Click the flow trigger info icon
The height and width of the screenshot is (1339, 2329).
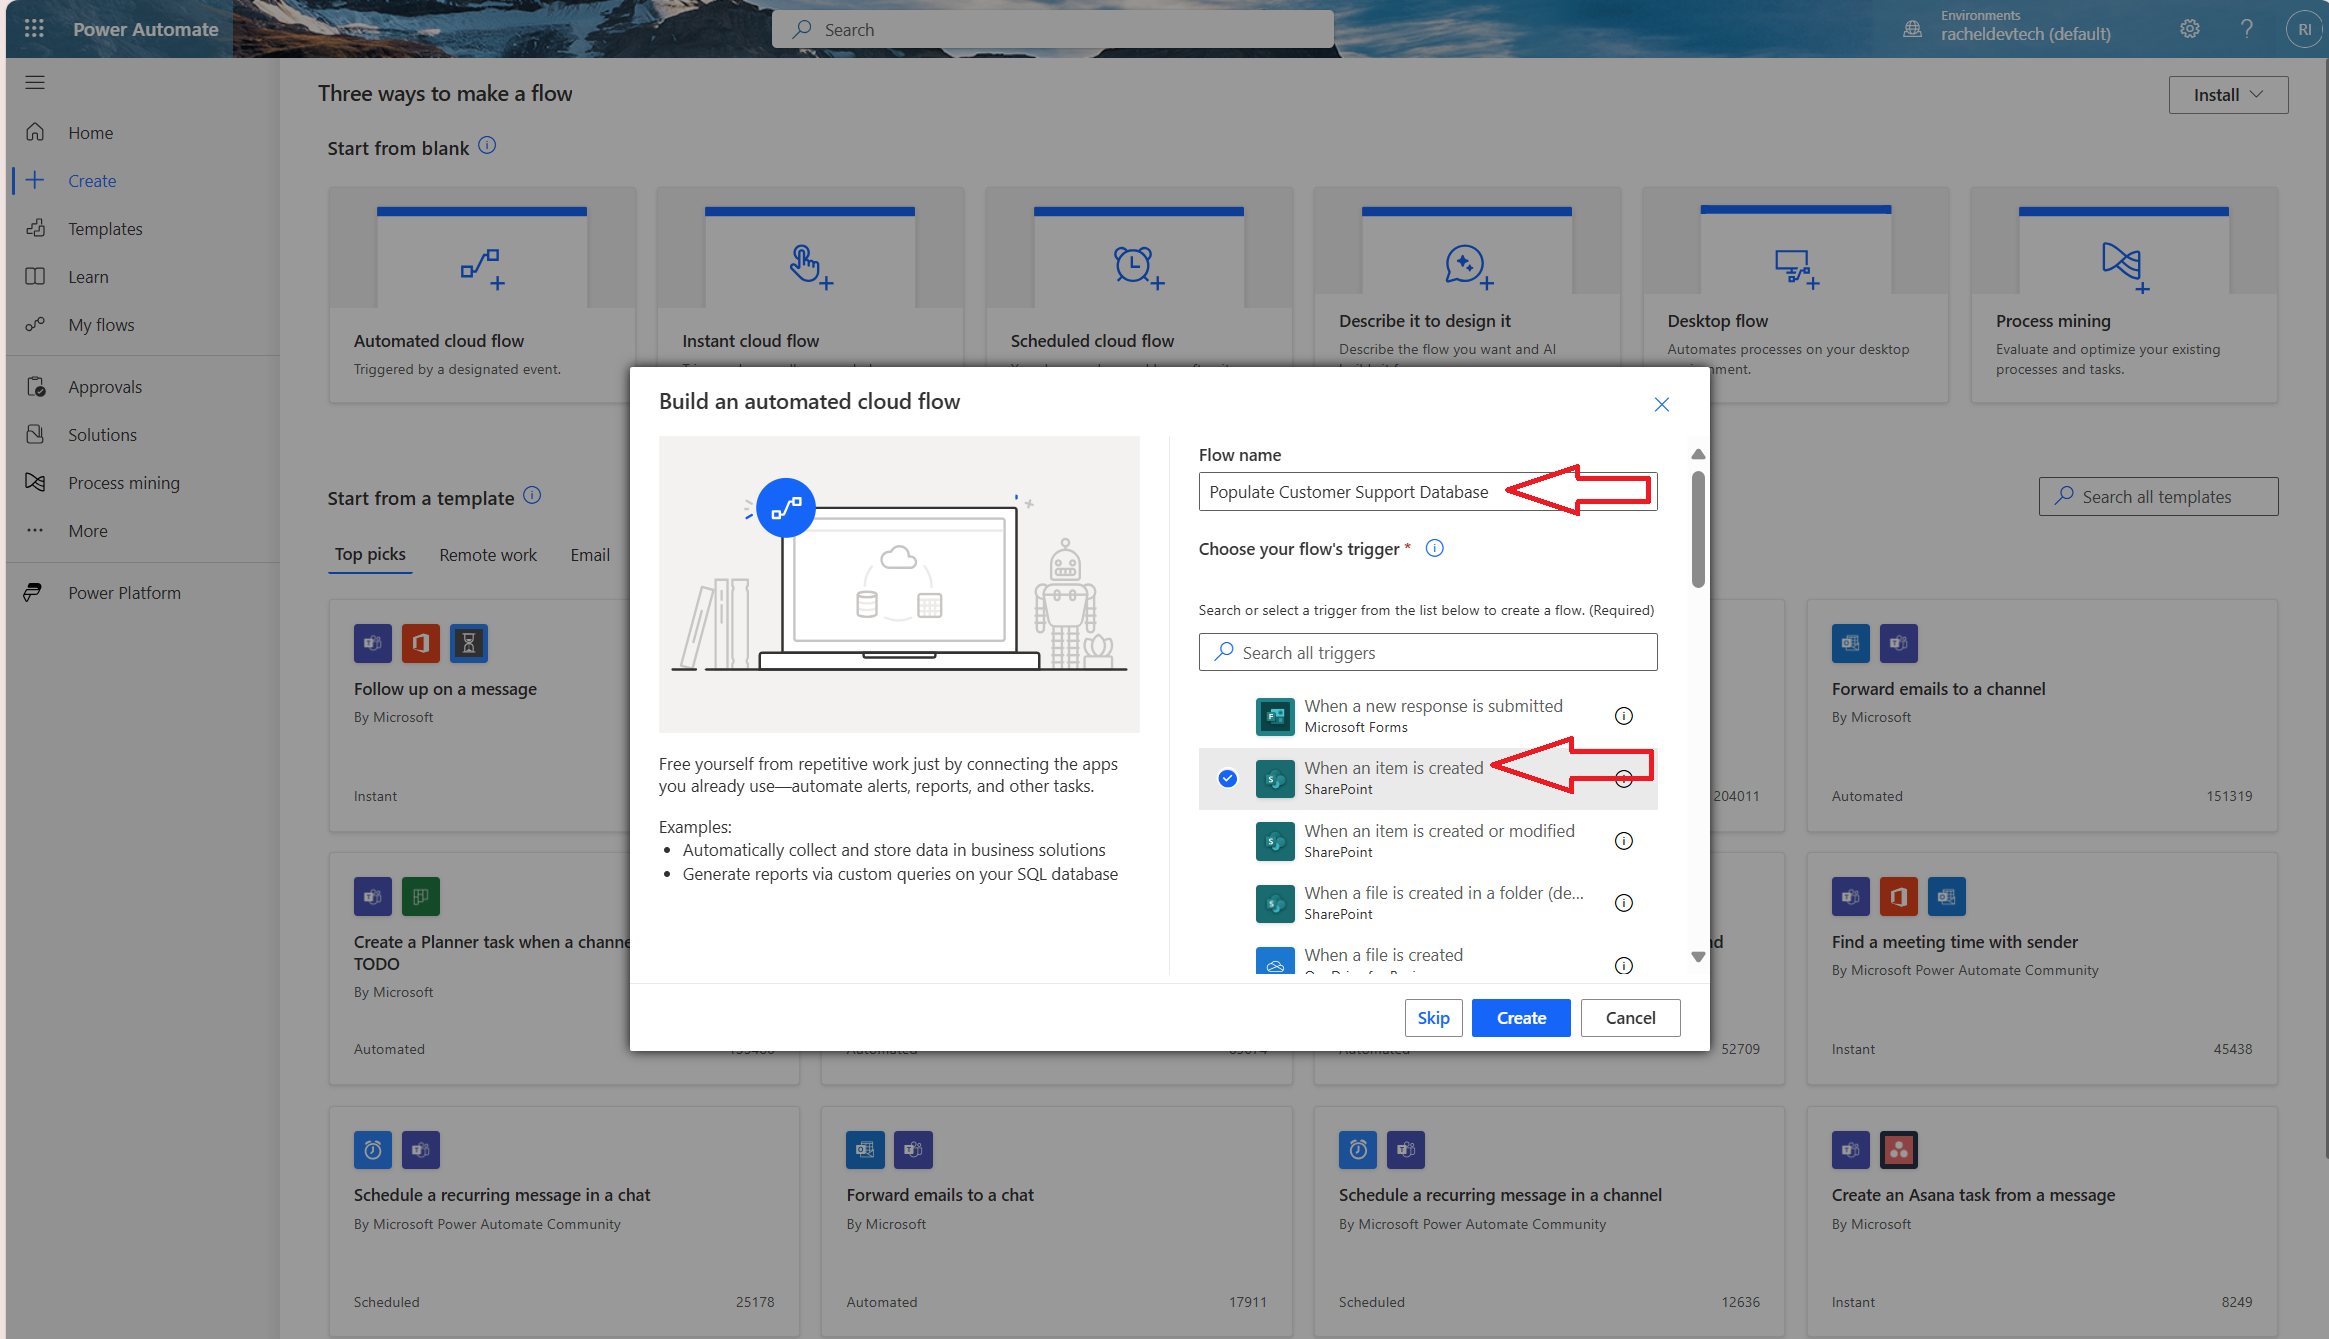tap(1434, 548)
